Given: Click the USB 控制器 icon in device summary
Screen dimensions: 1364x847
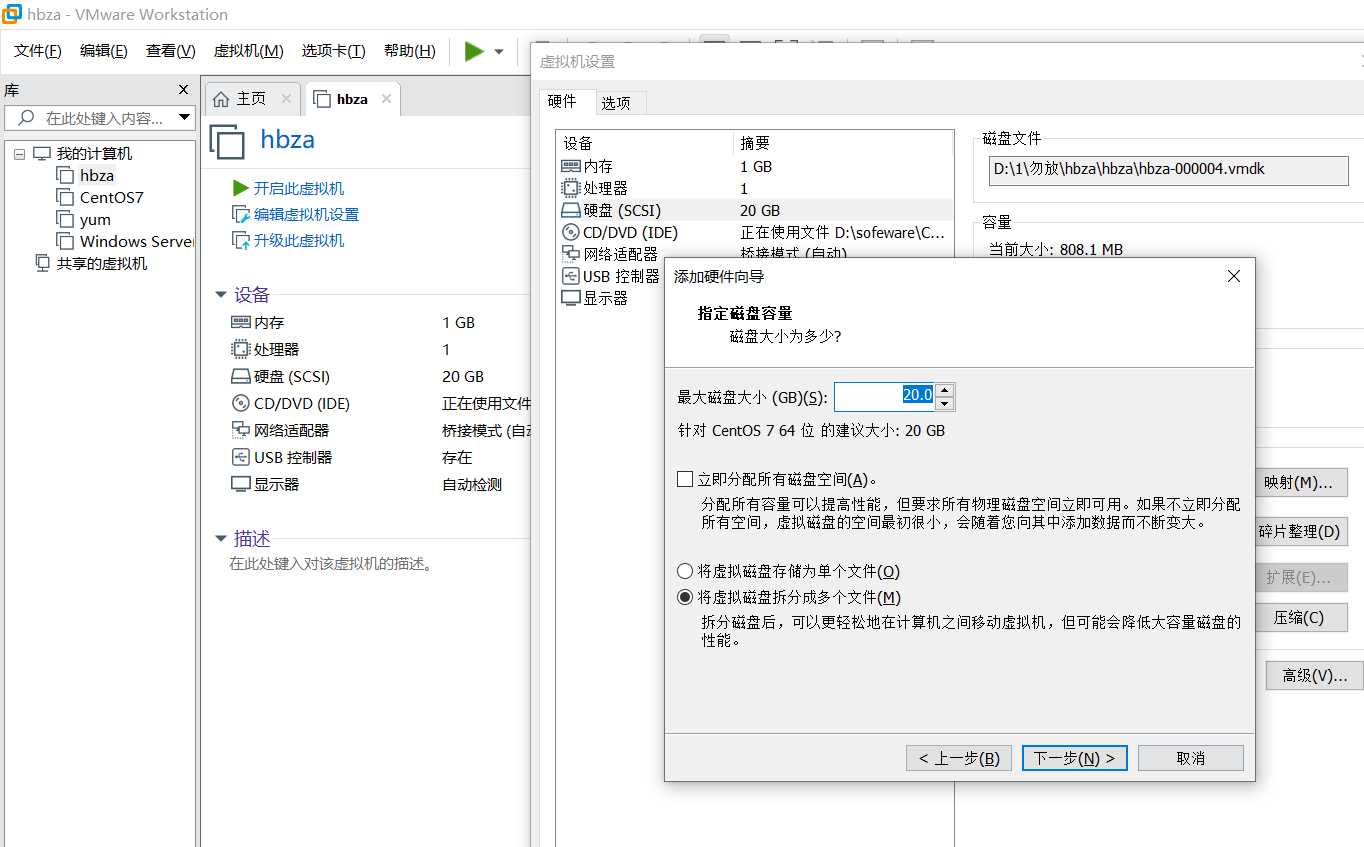Looking at the screenshot, I should point(240,457).
